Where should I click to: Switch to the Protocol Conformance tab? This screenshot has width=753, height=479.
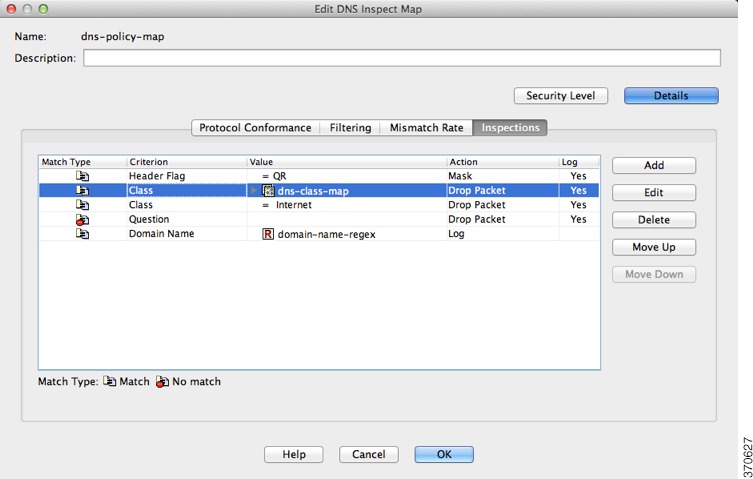tap(255, 128)
